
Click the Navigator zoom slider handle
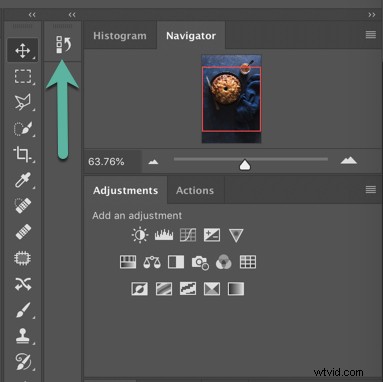tap(245, 165)
